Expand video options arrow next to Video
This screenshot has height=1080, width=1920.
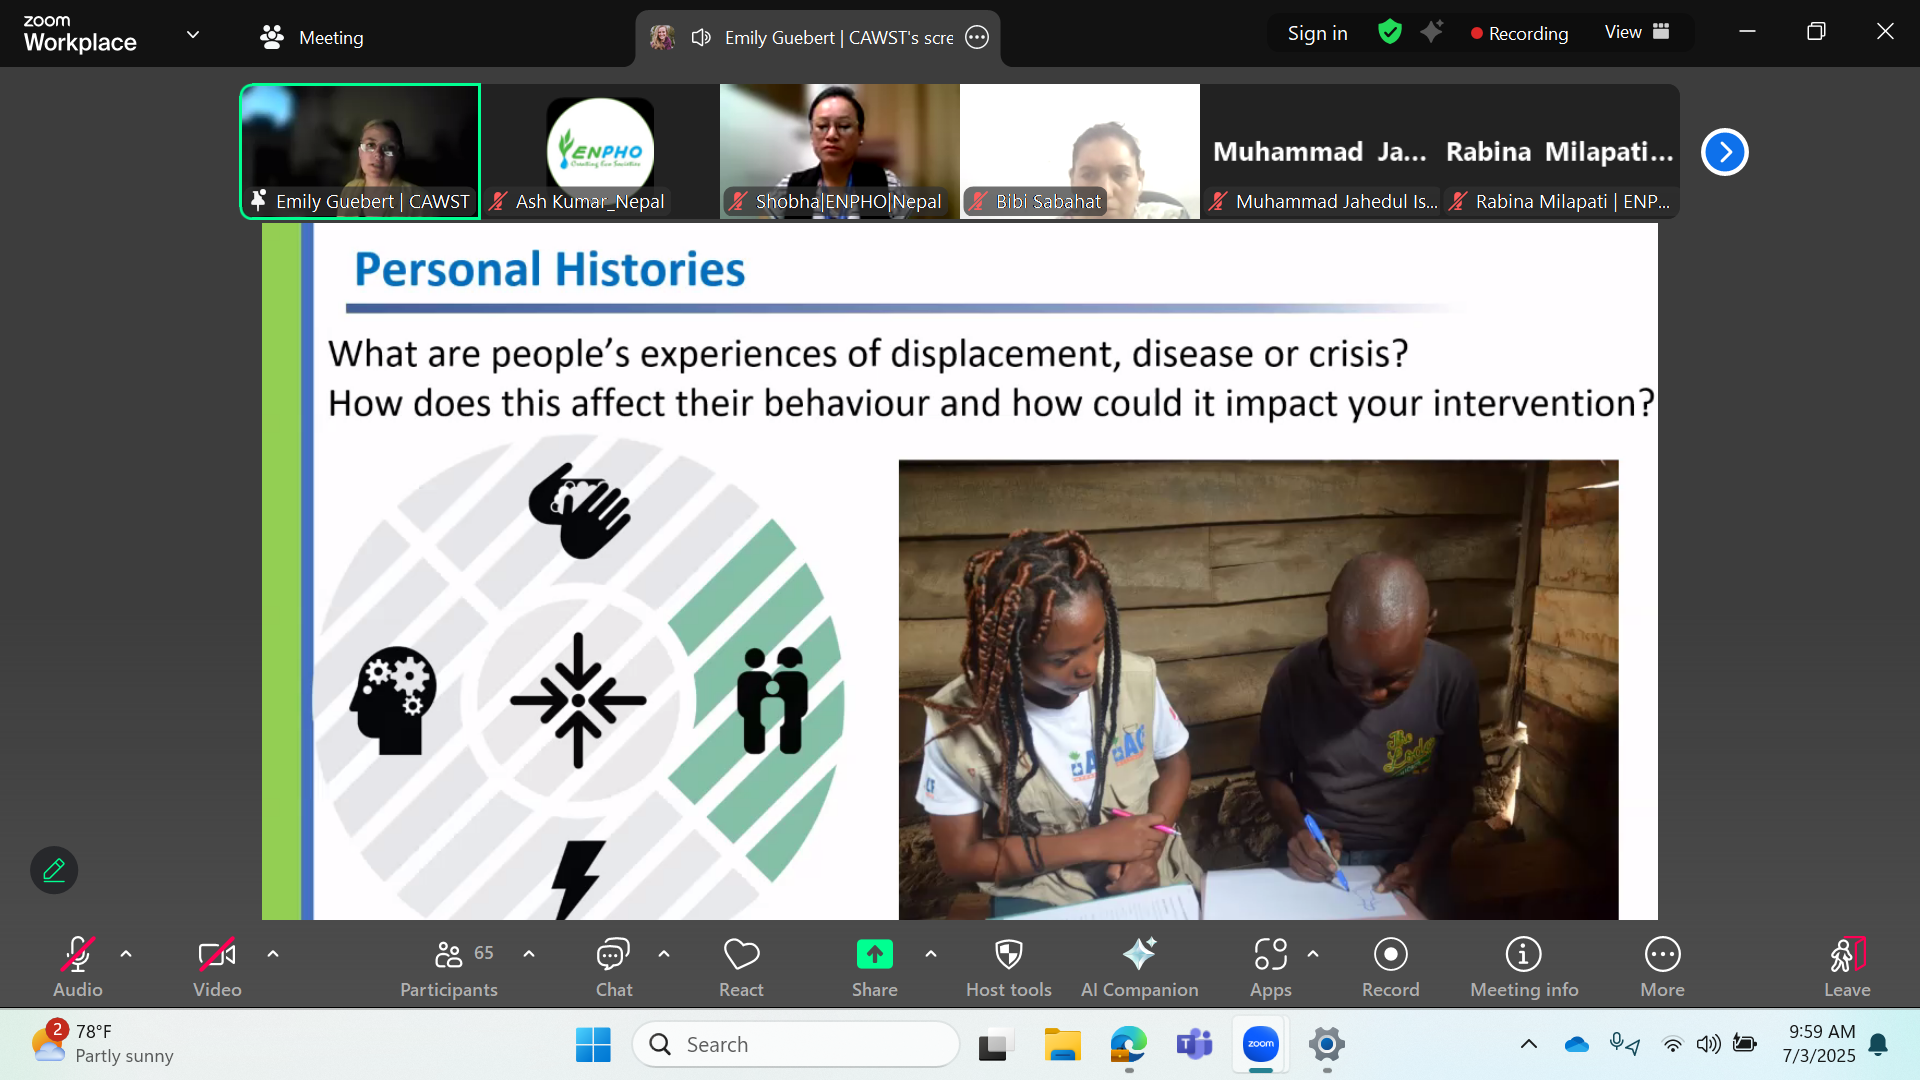pyautogui.click(x=273, y=954)
